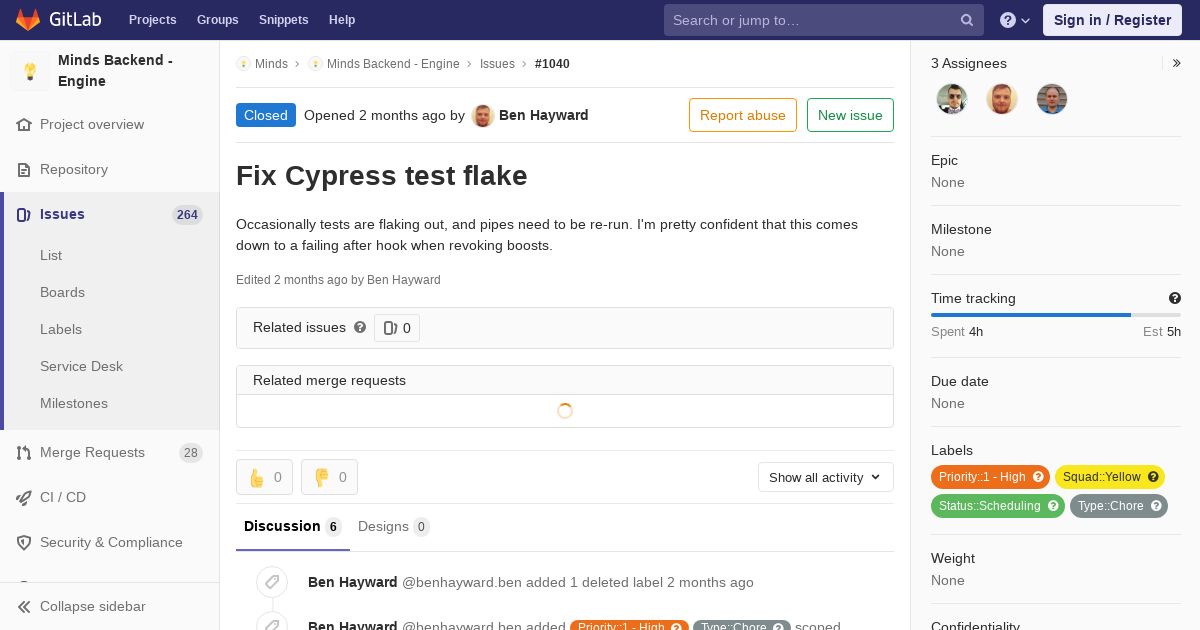Click Report abuse button
The image size is (1200, 630).
(x=743, y=115)
